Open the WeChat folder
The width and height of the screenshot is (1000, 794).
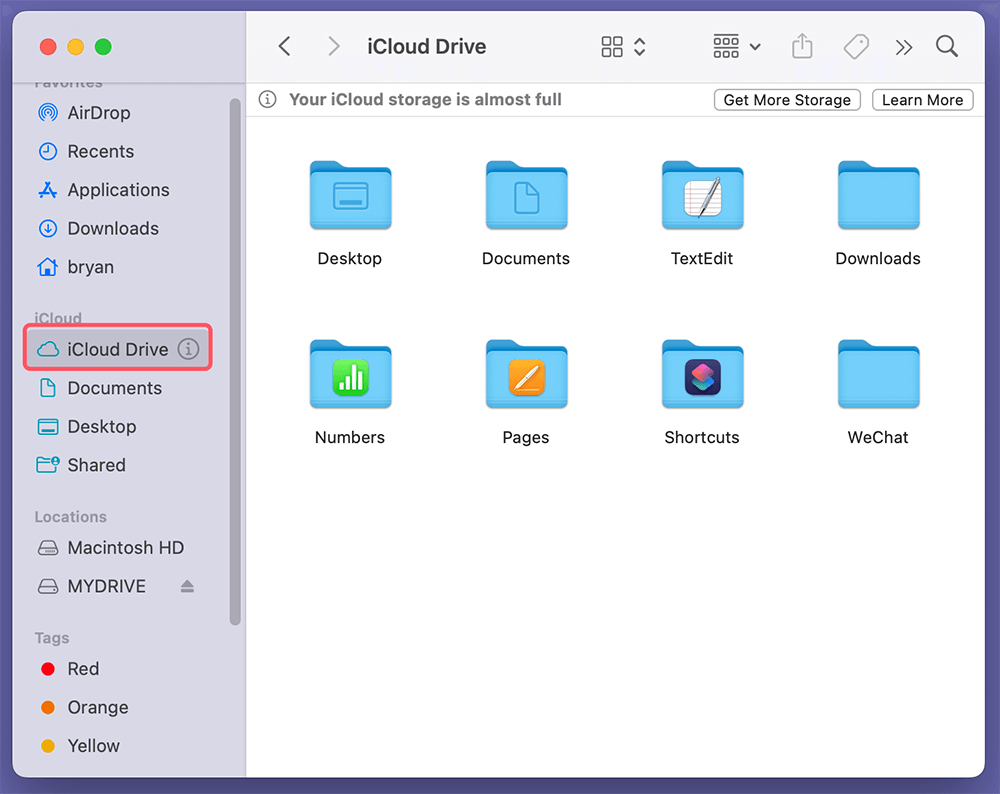point(877,375)
